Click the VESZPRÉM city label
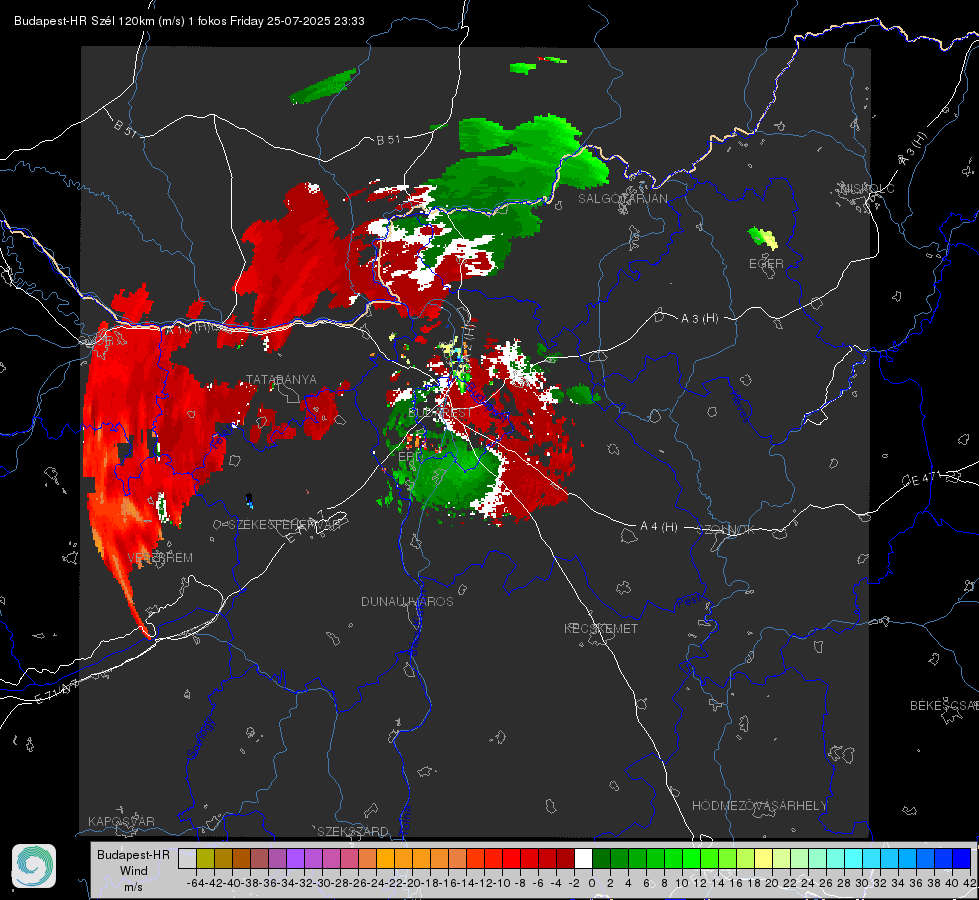979x900 pixels. 160,558
